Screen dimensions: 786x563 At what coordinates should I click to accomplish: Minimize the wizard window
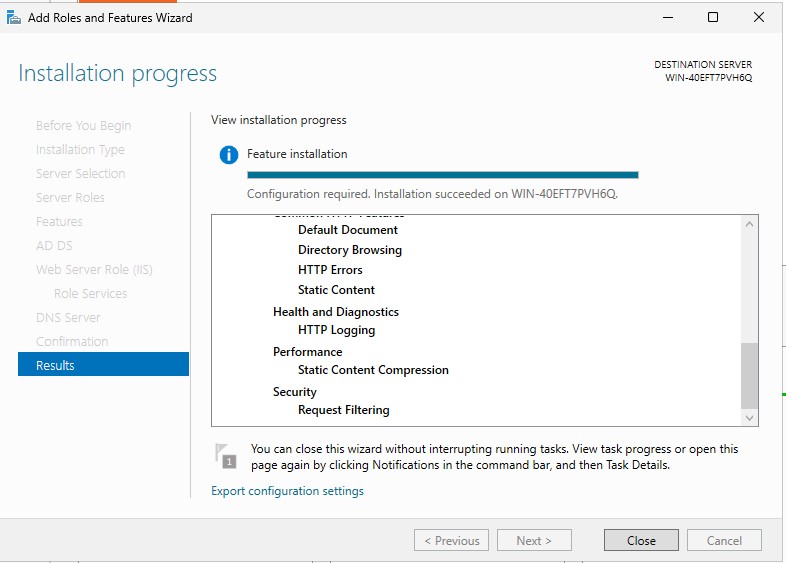click(666, 17)
